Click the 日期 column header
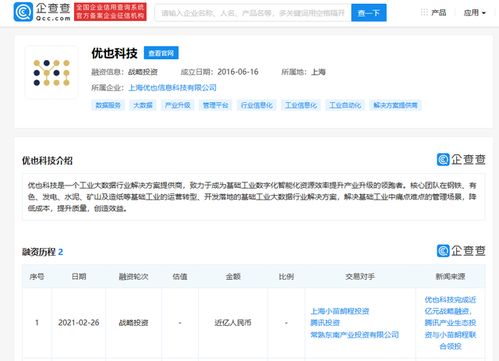 click(79, 276)
